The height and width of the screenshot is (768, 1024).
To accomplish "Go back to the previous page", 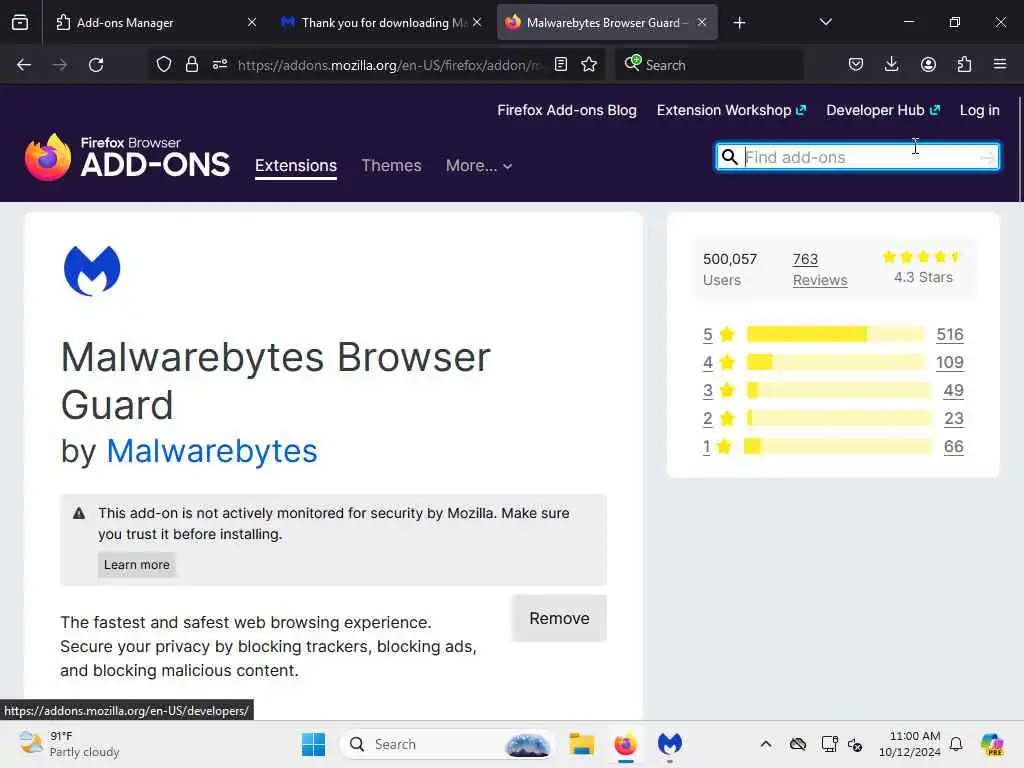I will 24,65.
